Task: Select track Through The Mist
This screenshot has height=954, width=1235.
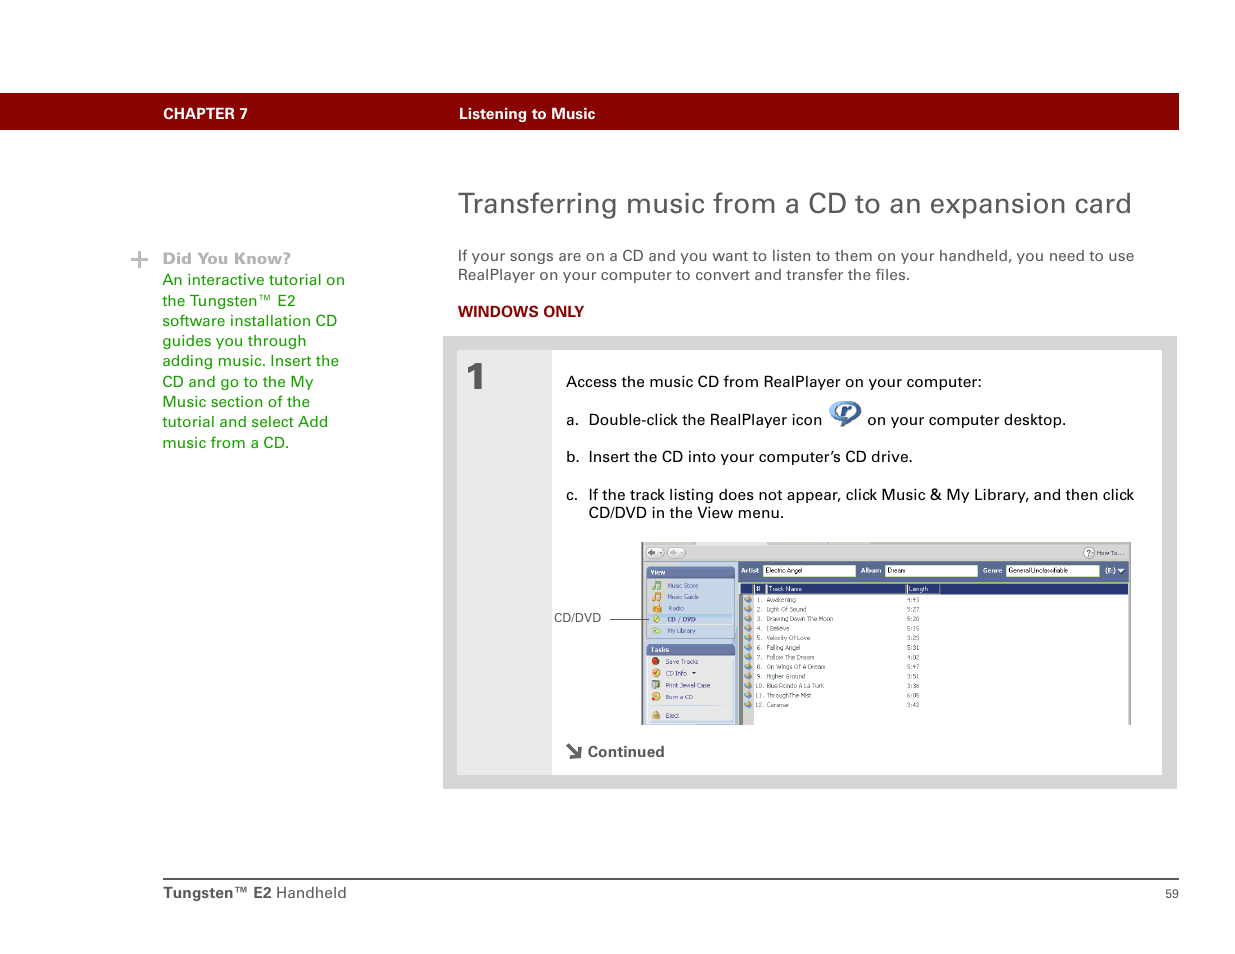Action: 789,696
